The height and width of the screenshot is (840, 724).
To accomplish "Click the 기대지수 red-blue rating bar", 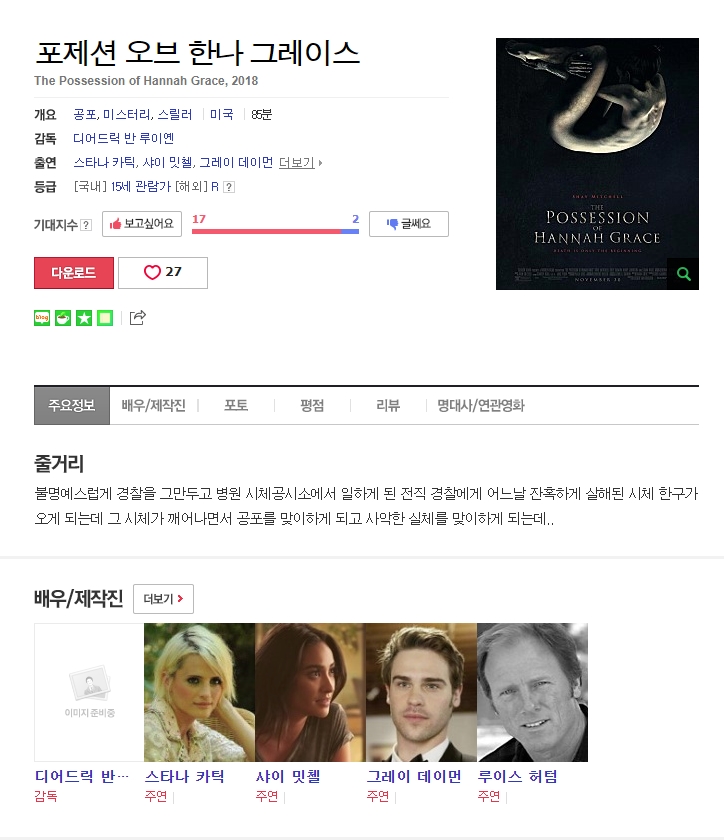I will [x=275, y=231].
